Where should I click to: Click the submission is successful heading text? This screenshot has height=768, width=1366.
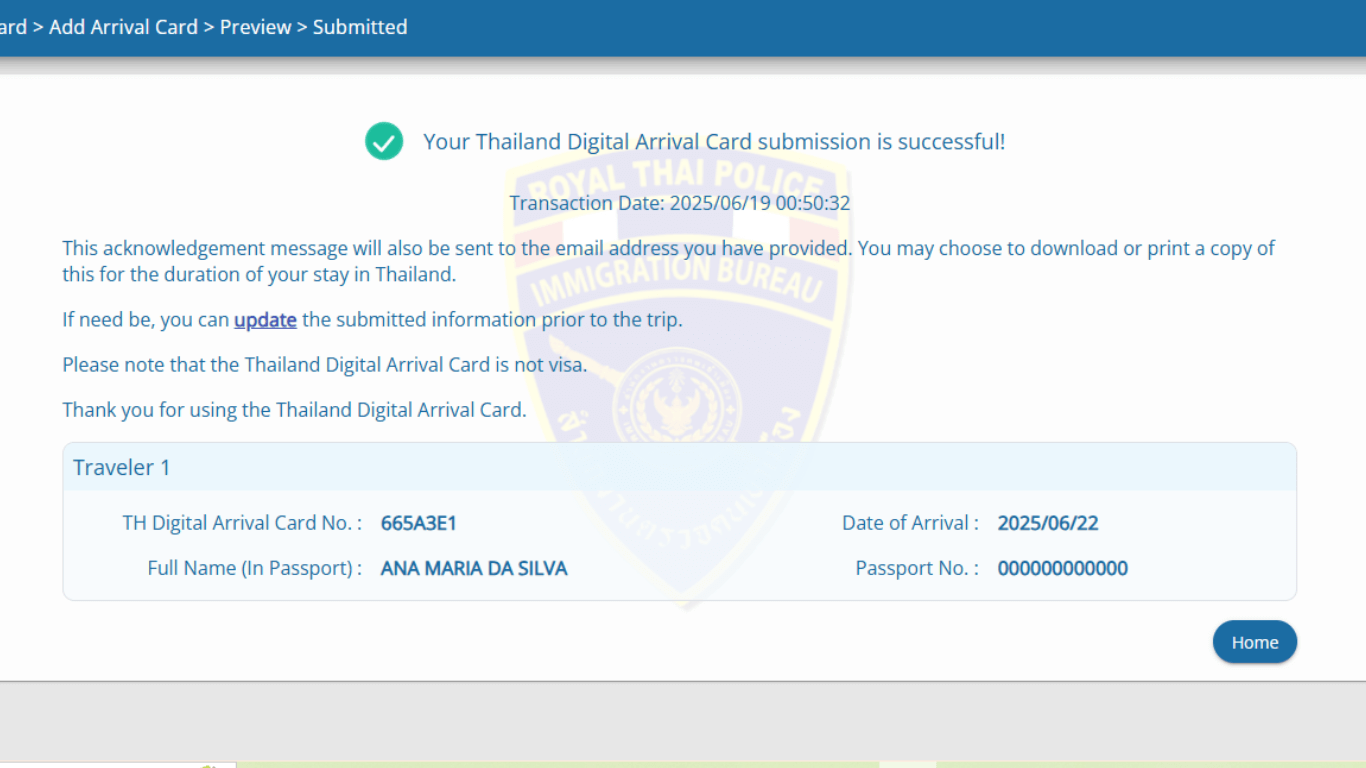[x=714, y=142]
